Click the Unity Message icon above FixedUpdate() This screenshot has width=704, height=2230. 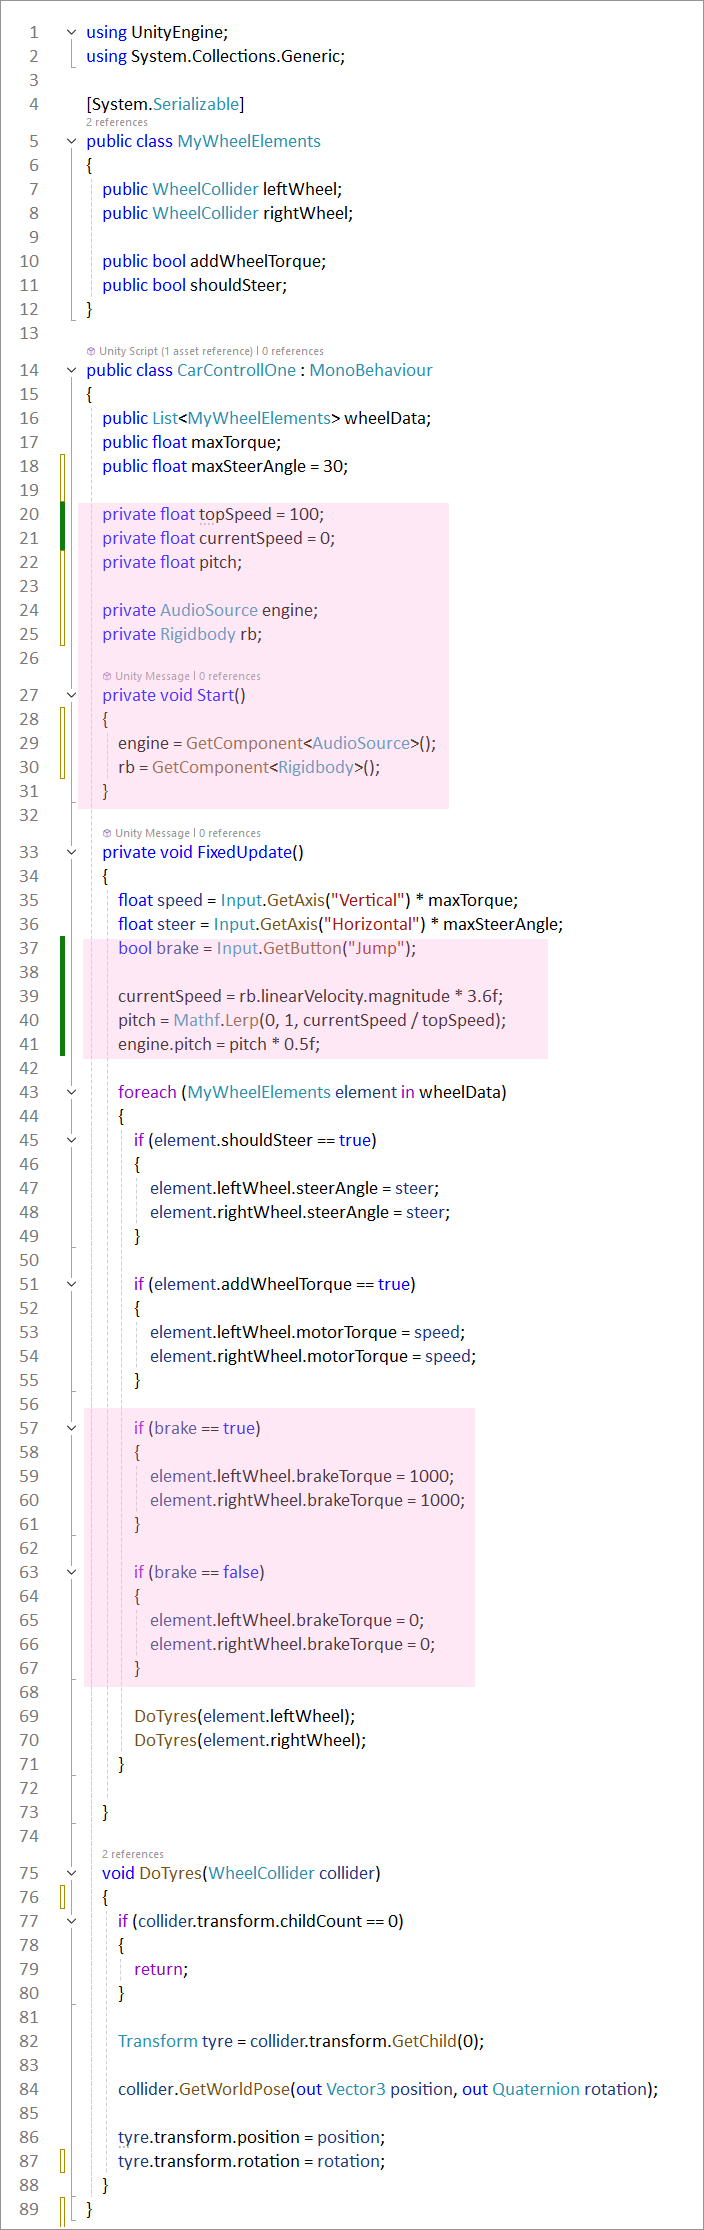pyautogui.click(x=107, y=833)
